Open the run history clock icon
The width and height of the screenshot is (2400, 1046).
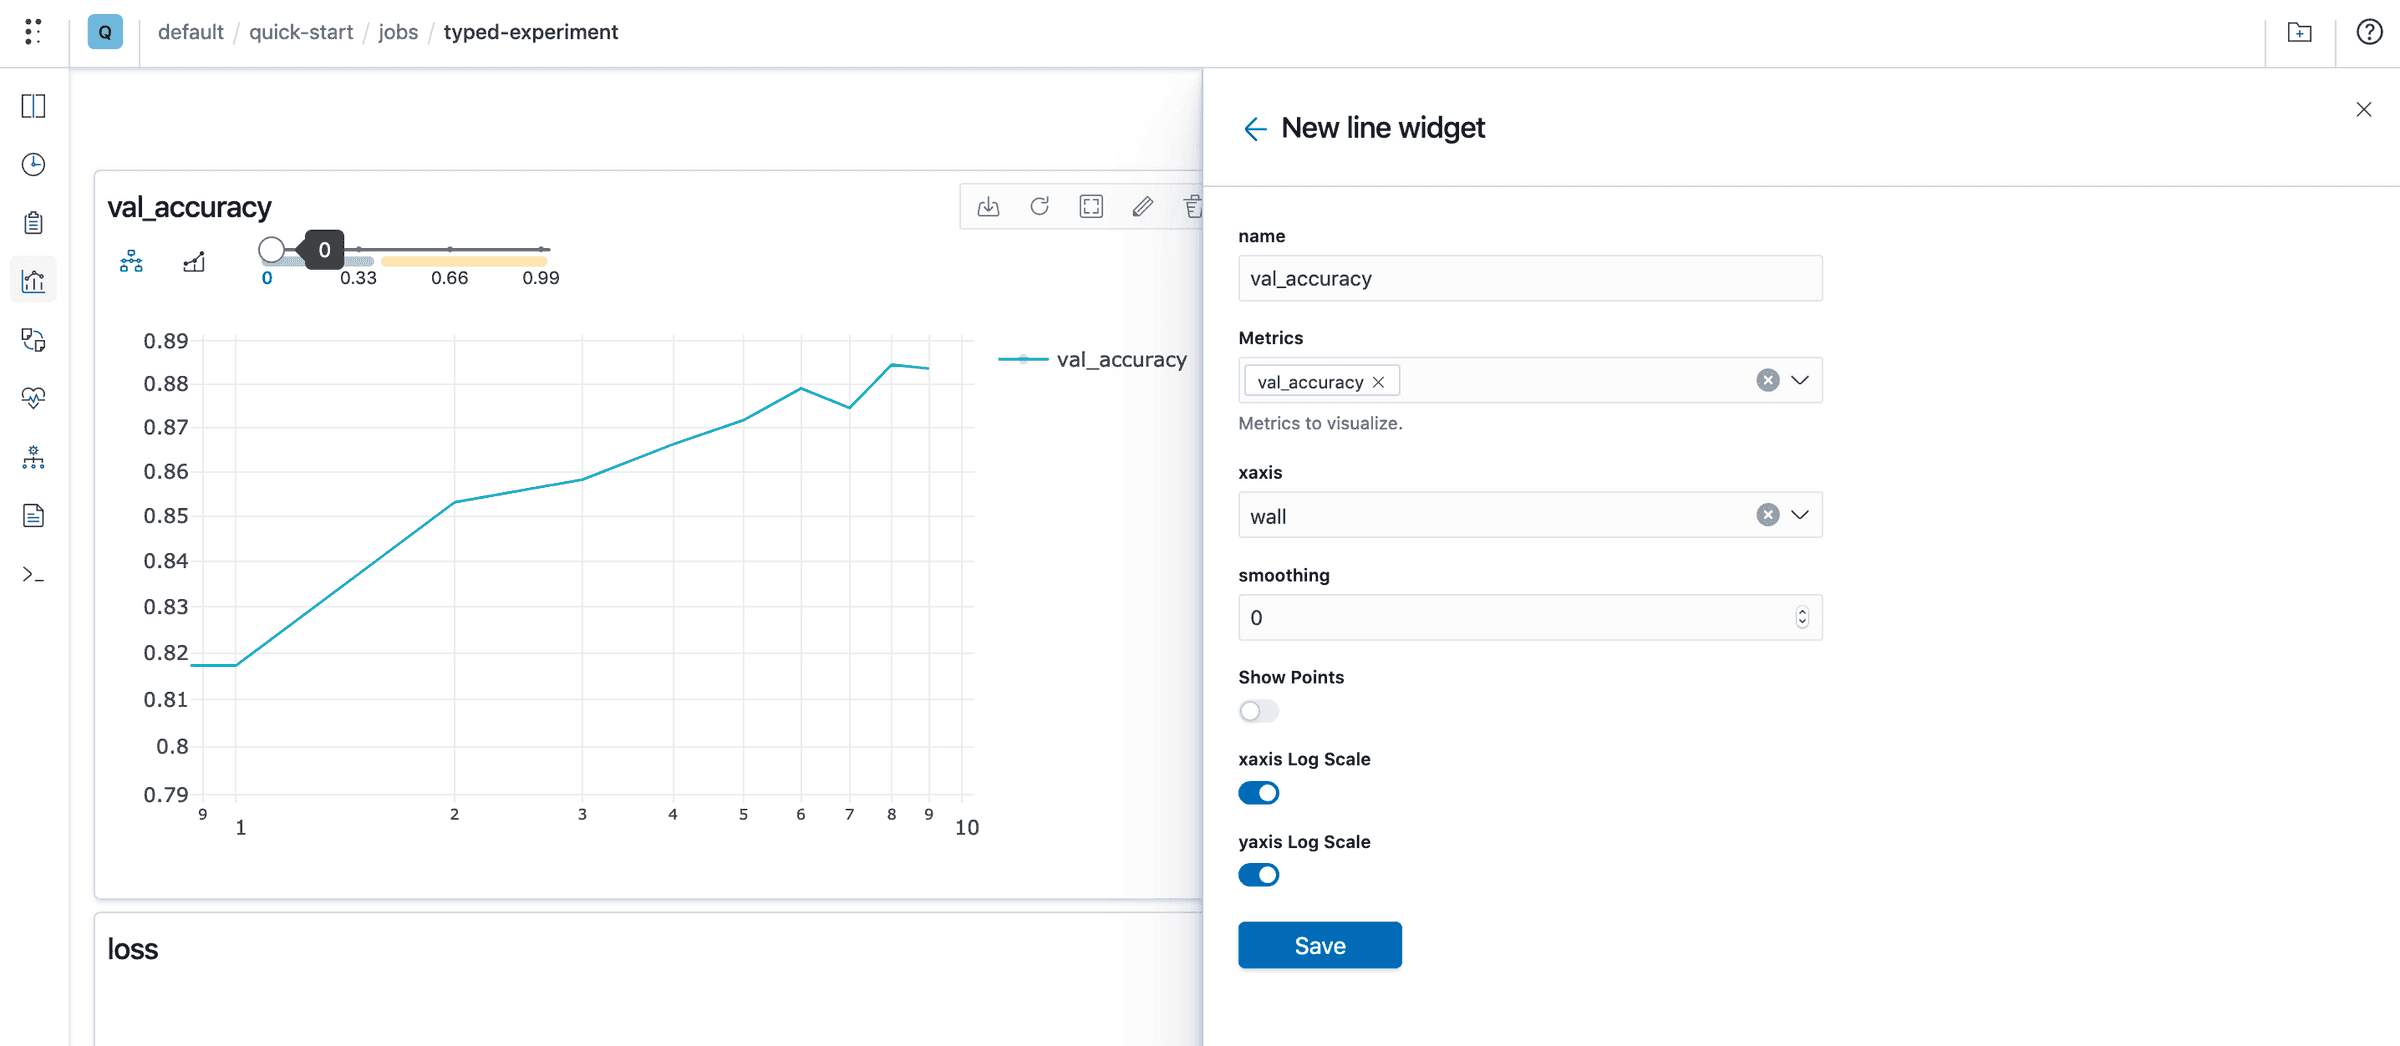pos(33,164)
